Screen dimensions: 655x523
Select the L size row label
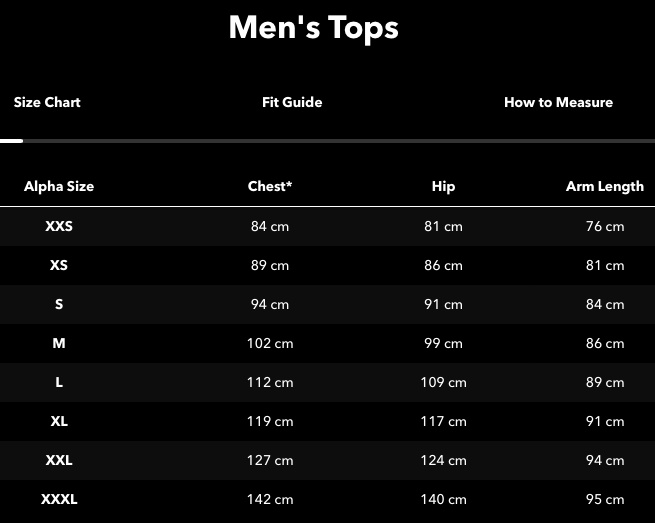tap(59, 382)
